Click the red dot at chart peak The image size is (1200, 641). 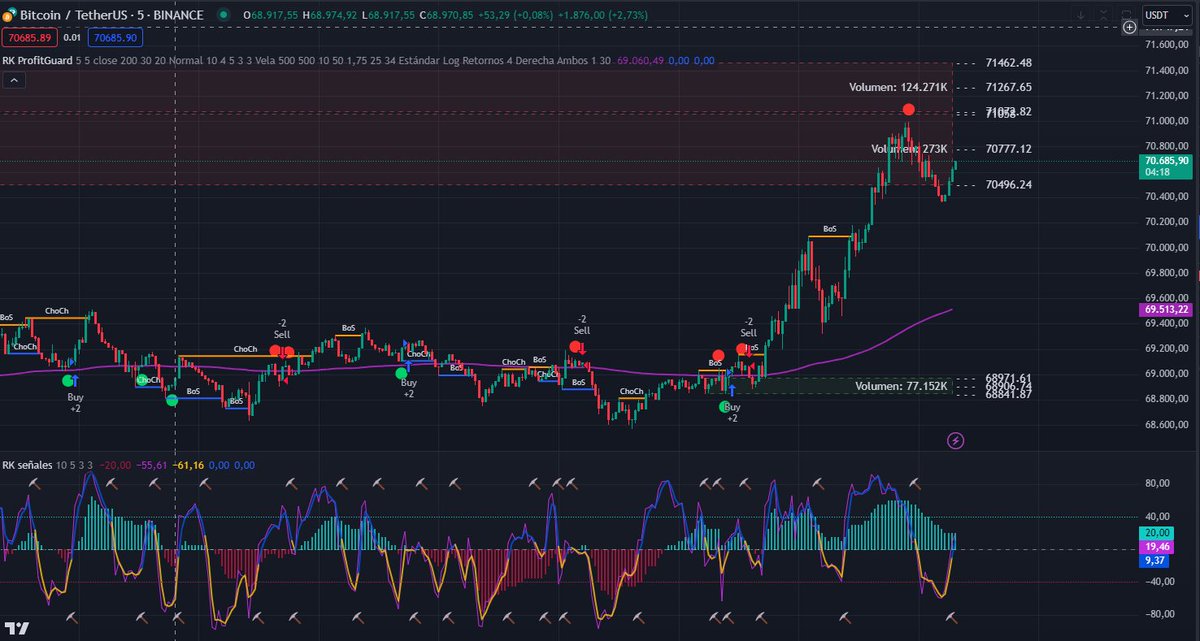tap(908, 109)
